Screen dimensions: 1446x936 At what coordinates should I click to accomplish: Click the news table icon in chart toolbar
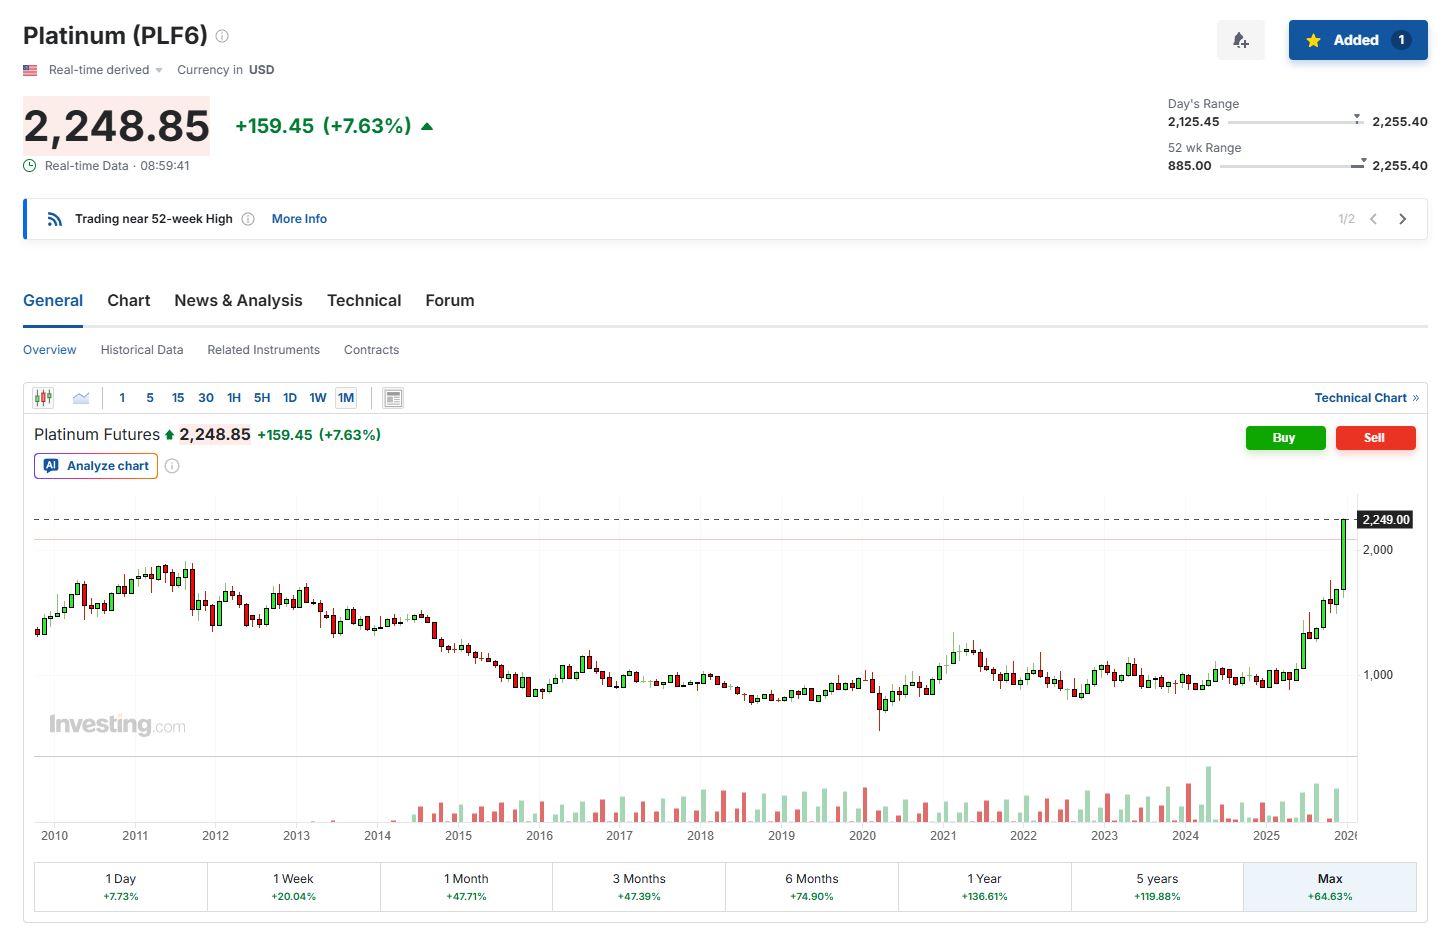(393, 398)
